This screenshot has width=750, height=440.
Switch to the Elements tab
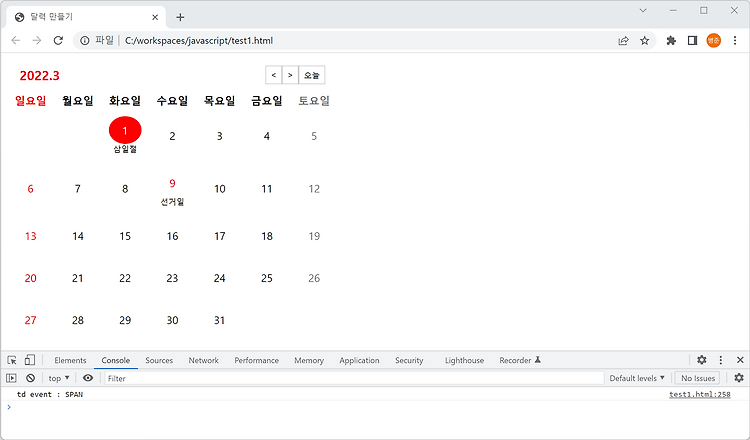coord(70,361)
